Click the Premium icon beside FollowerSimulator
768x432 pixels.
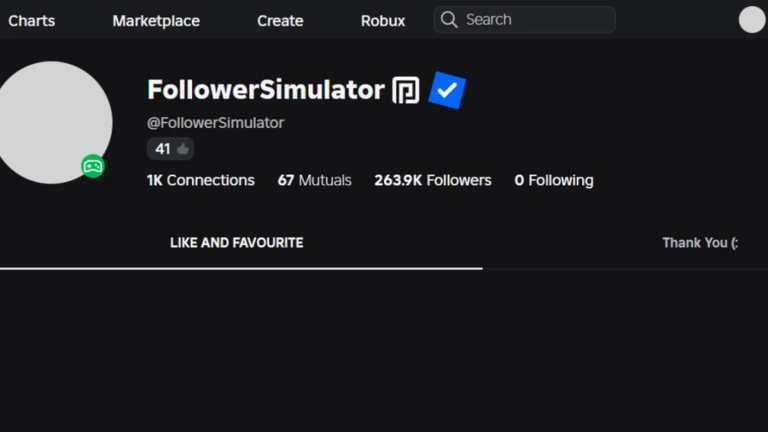(x=405, y=91)
